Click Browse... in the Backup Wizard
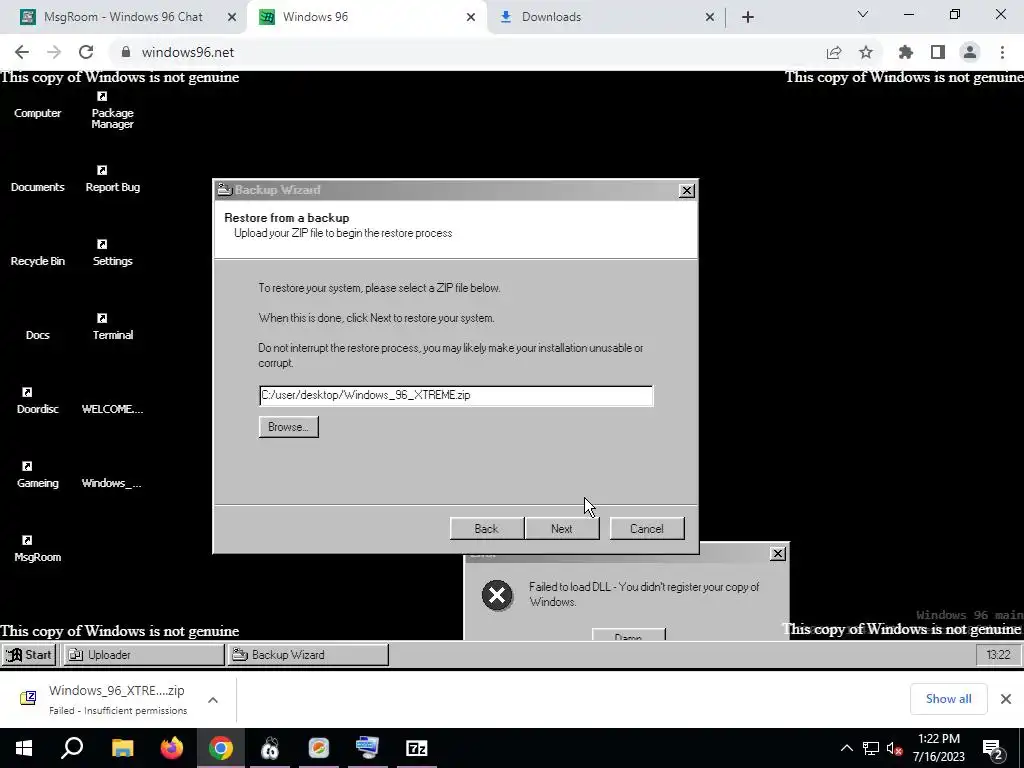1024x768 pixels. (289, 426)
